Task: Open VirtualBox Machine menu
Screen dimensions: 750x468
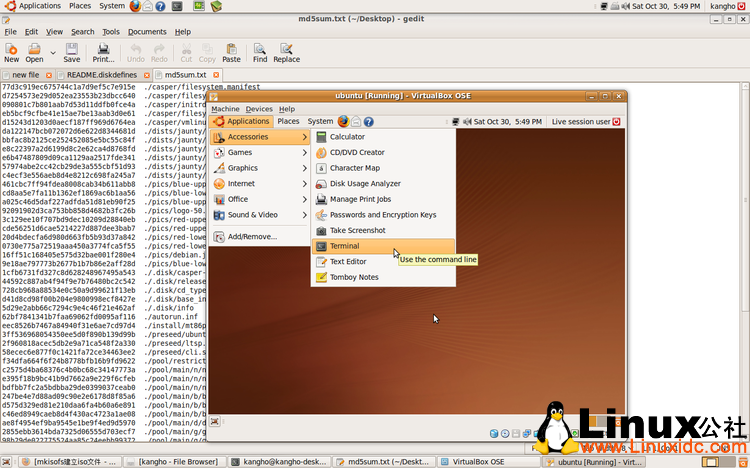Action: (225, 109)
